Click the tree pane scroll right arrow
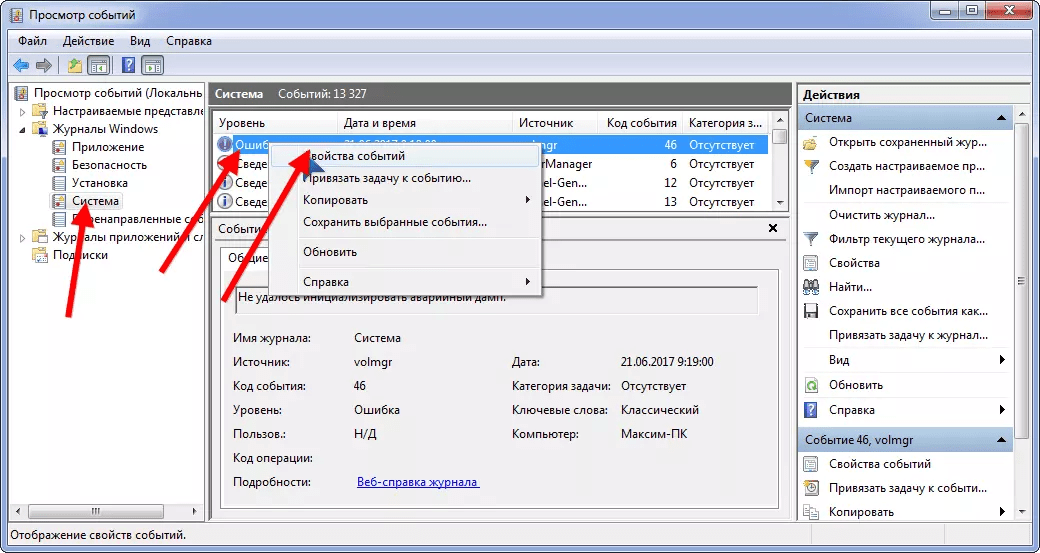 click(x=194, y=511)
